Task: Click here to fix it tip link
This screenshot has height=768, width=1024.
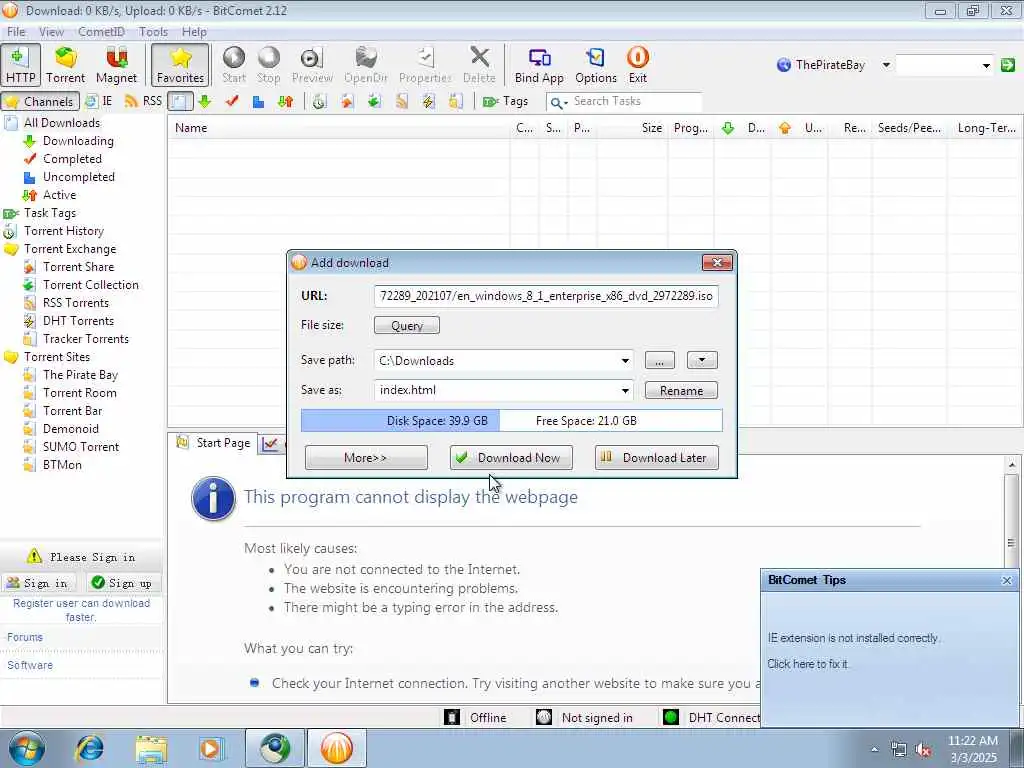Action: coord(808,664)
